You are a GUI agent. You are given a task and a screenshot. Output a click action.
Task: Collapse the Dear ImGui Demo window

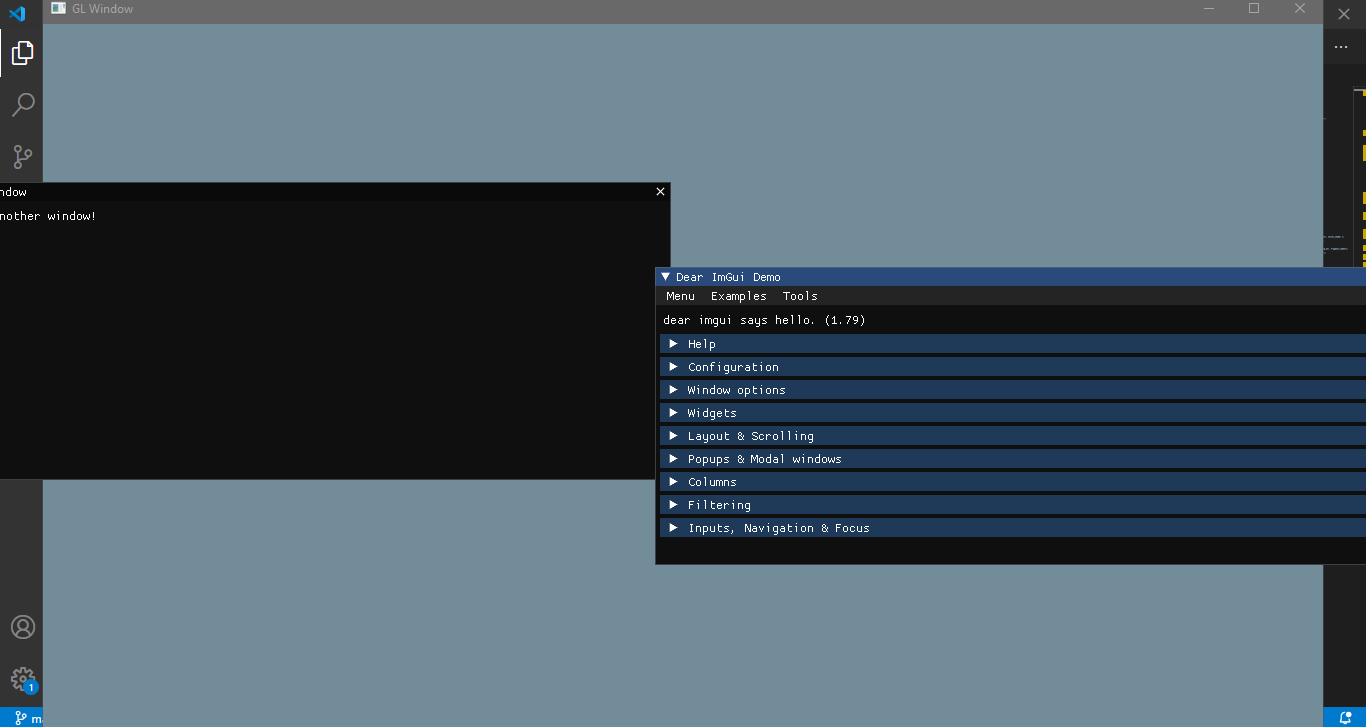coord(665,277)
